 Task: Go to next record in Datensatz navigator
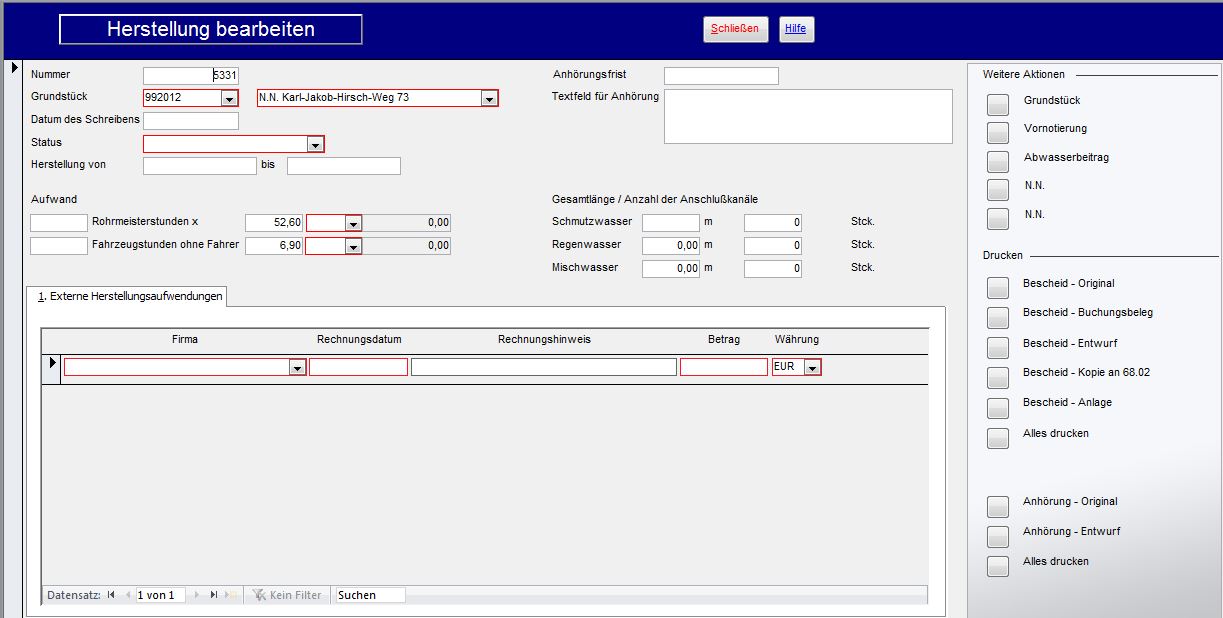(196, 595)
